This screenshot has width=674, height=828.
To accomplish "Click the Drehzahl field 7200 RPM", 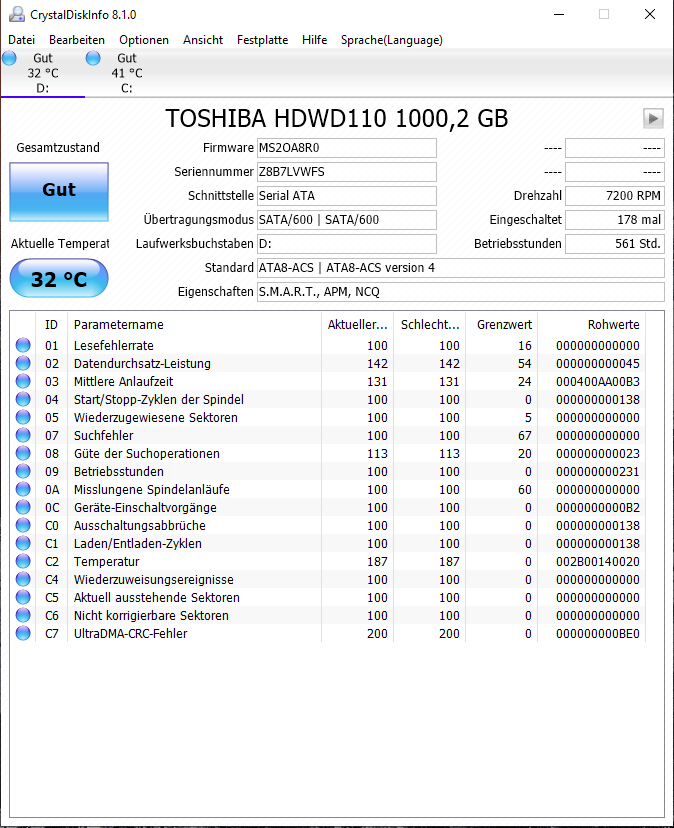I will coord(615,196).
